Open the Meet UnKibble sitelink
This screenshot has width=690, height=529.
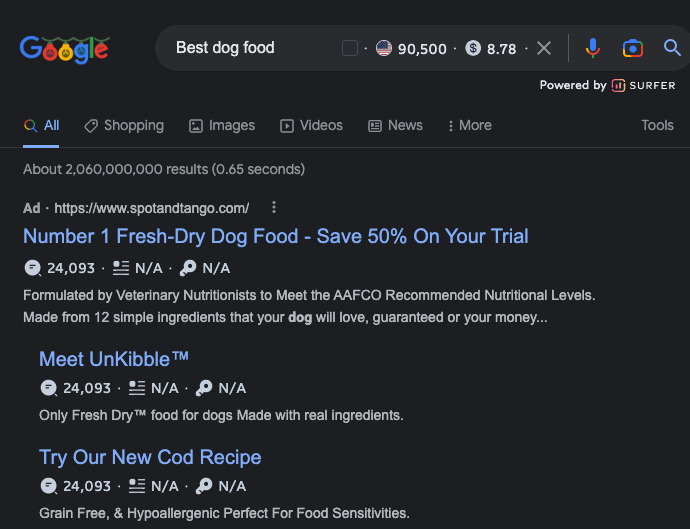[114, 358]
